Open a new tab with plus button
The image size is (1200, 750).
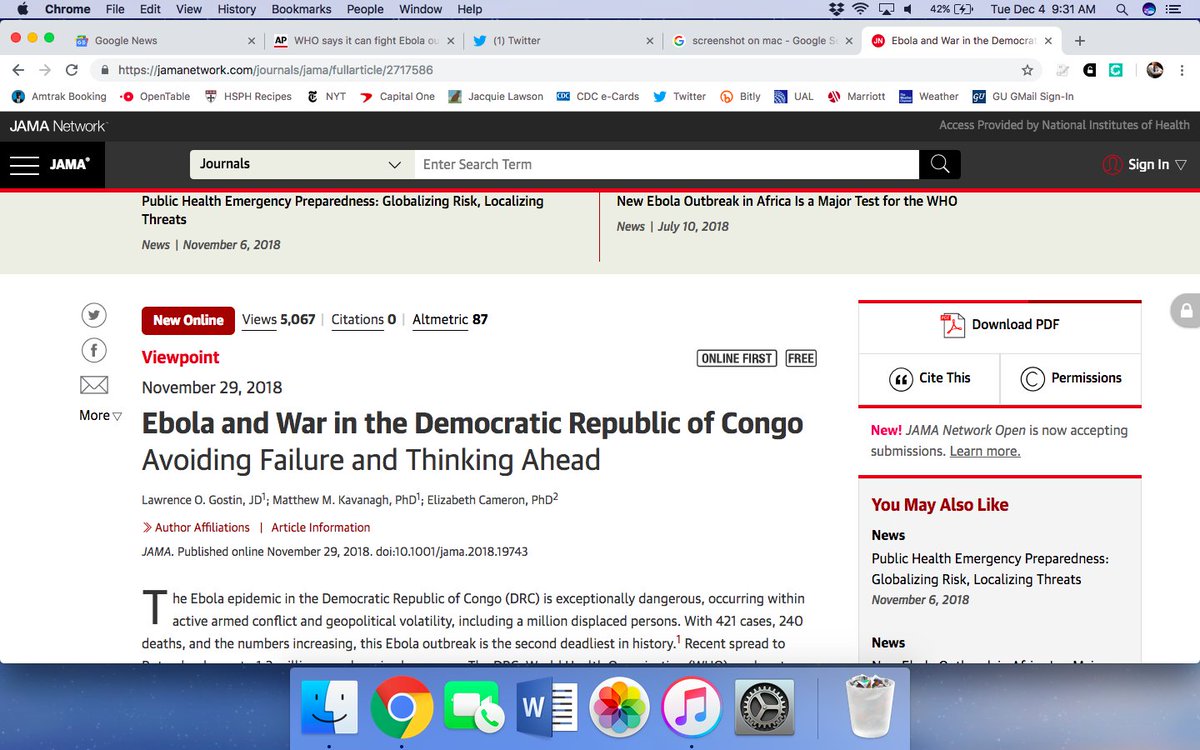pyautogui.click(x=1080, y=41)
